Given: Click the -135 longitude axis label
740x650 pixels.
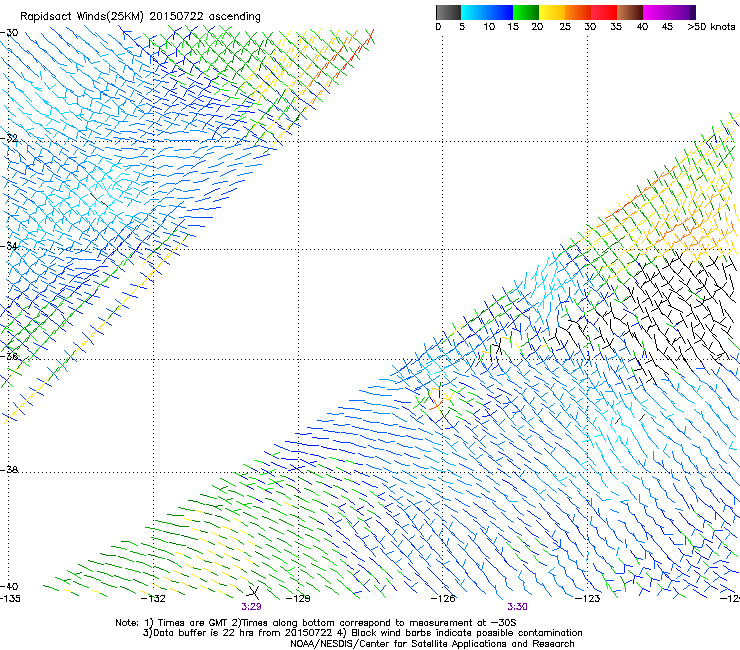Looking at the screenshot, I should (x=10, y=599).
